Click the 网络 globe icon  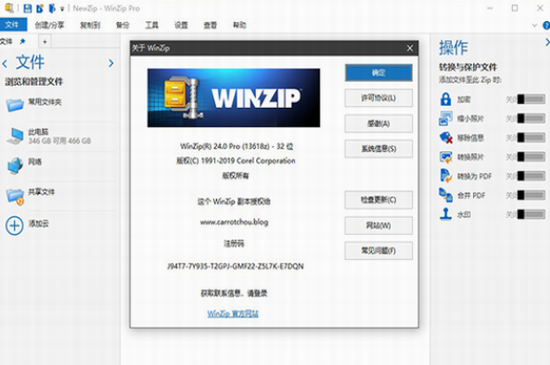[15, 165]
